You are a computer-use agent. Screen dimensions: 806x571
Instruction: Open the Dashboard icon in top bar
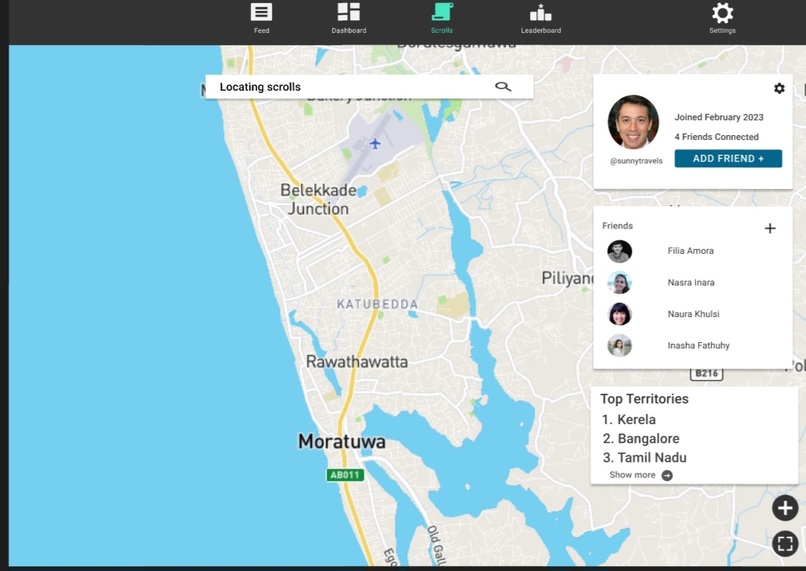pyautogui.click(x=349, y=12)
